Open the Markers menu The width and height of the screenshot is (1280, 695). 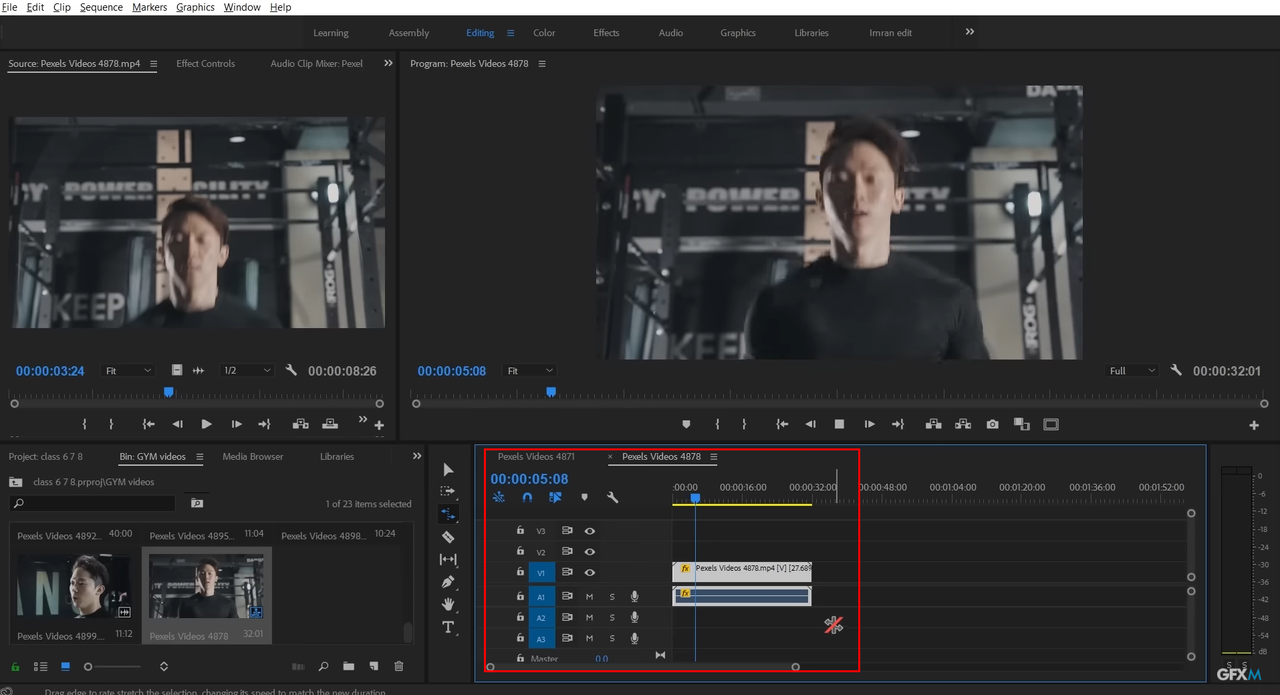click(x=149, y=7)
